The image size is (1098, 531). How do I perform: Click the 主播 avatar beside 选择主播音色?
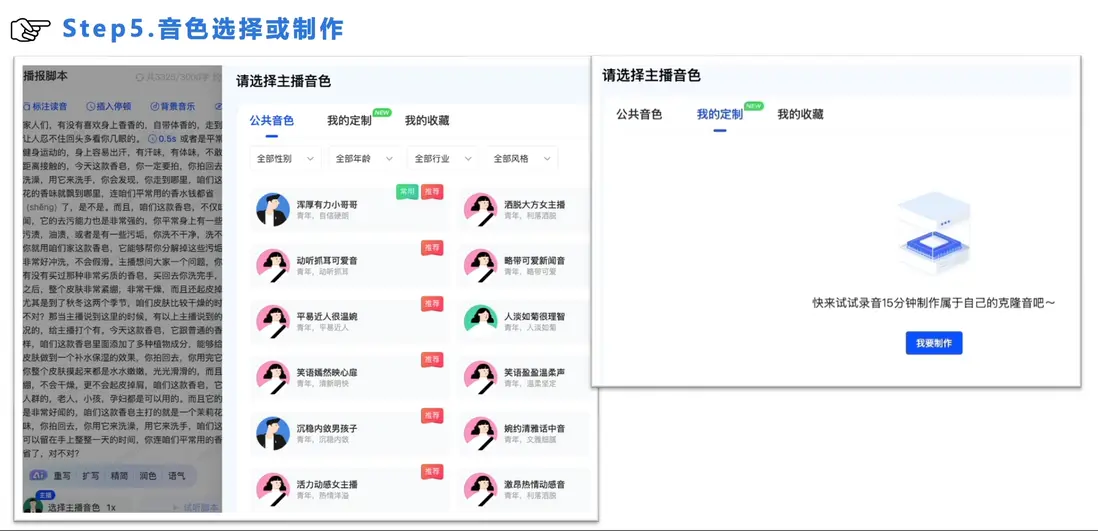click(x=33, y=506)
